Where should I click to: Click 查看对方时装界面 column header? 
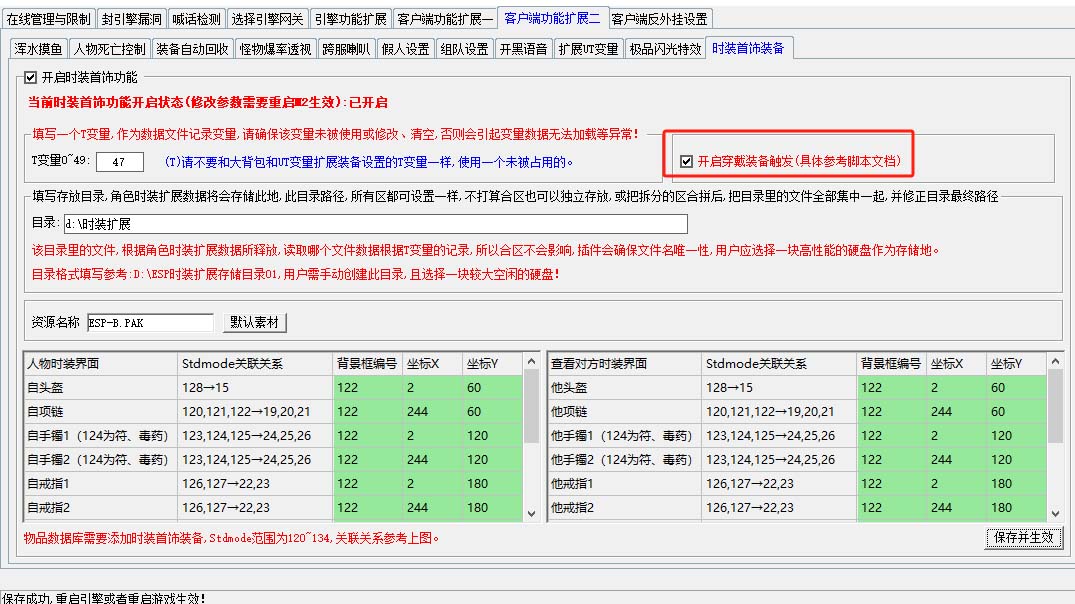coord(625,363)
